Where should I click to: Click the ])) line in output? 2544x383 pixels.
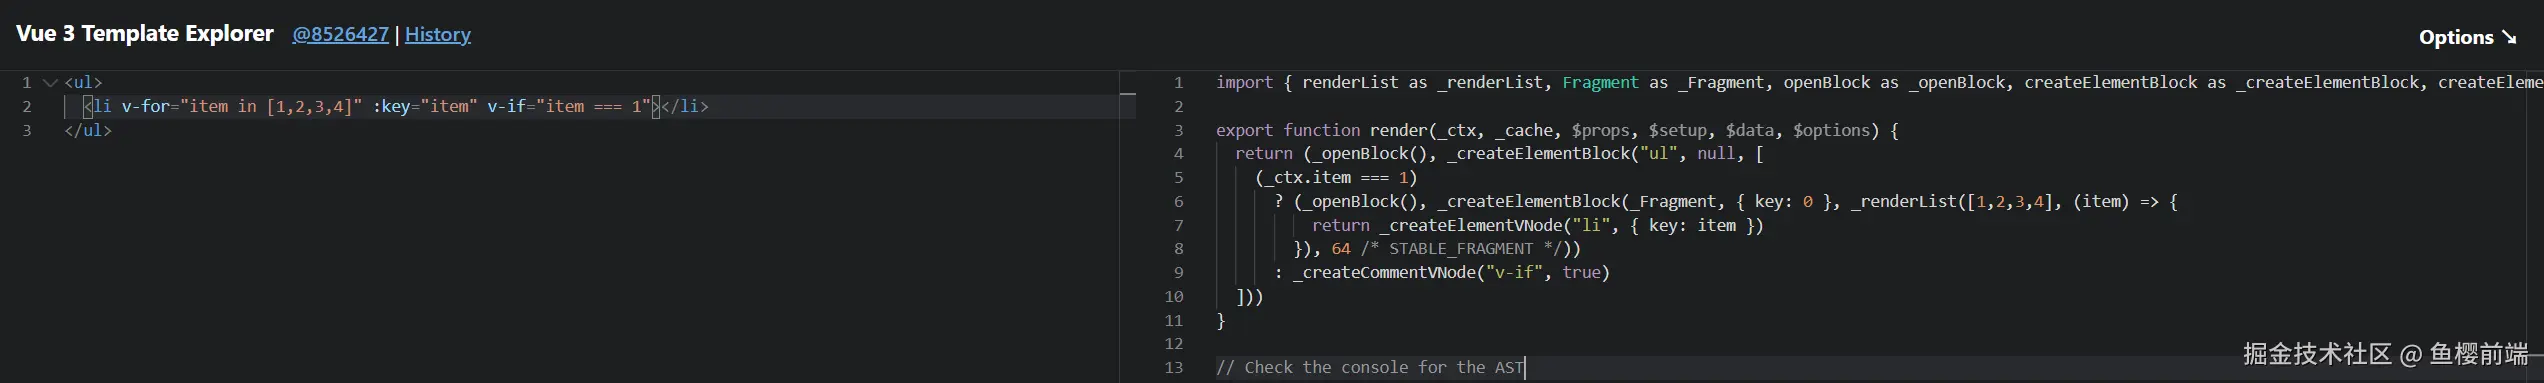(1250, 296)
